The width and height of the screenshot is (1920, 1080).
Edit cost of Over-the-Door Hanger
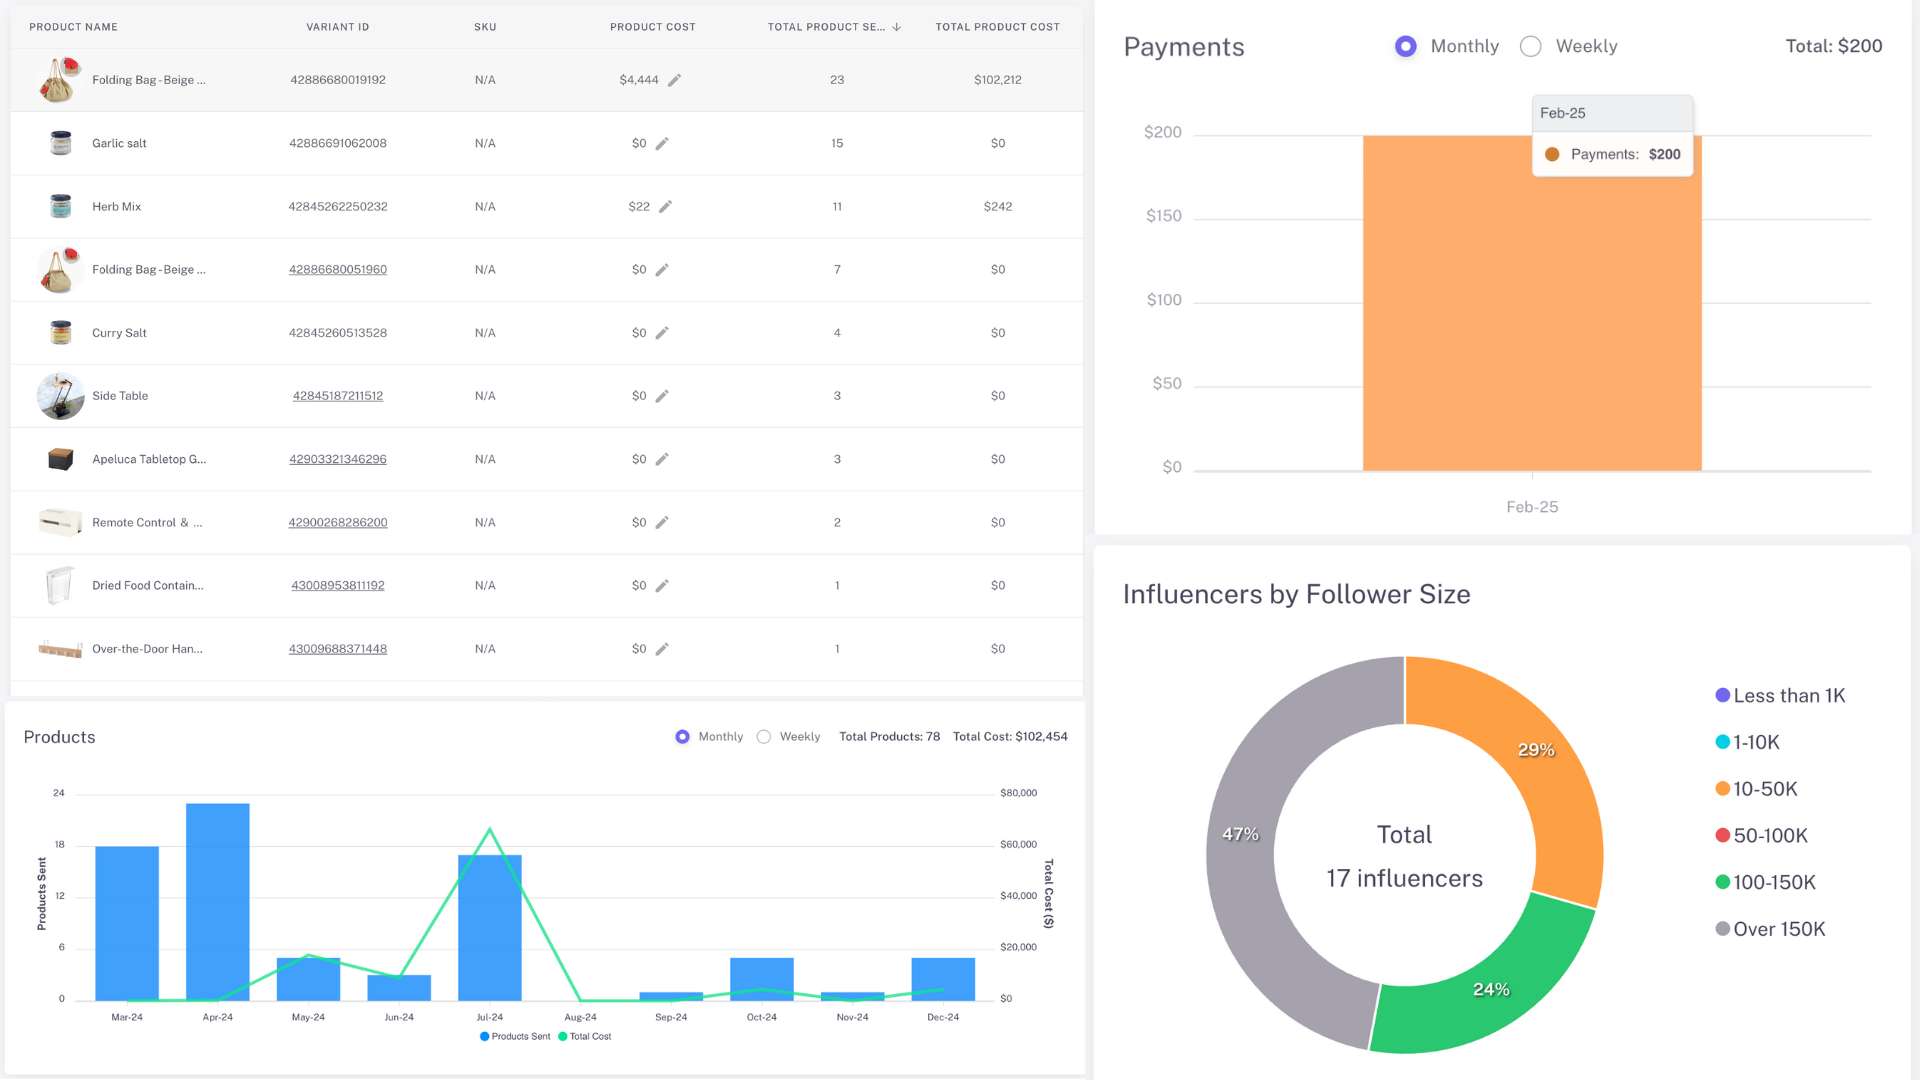coord(662,649)
